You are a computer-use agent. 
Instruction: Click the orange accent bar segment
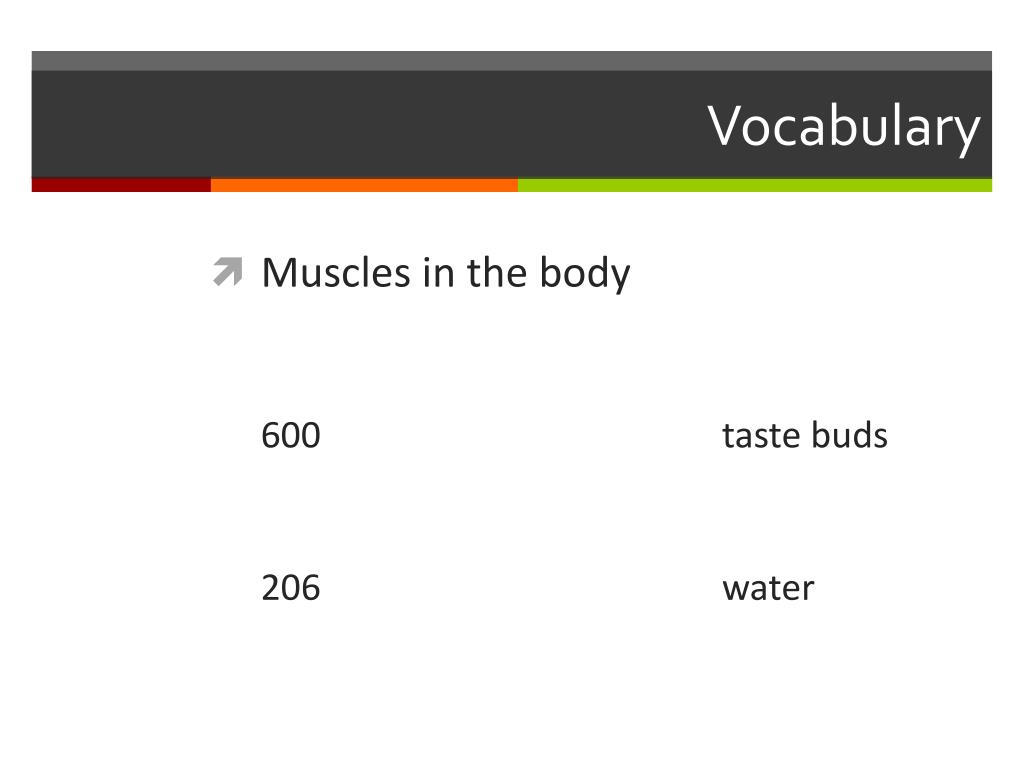pyautogui.click(x=364, y=185)
